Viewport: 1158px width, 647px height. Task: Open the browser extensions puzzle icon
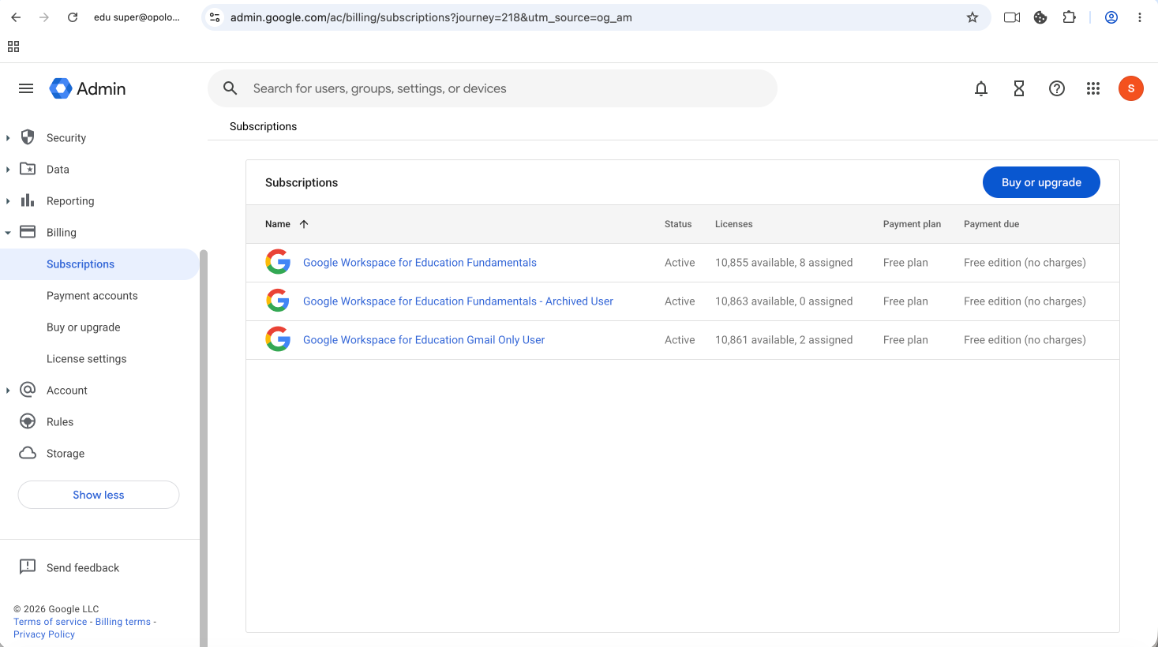(x=1069, y=17)
